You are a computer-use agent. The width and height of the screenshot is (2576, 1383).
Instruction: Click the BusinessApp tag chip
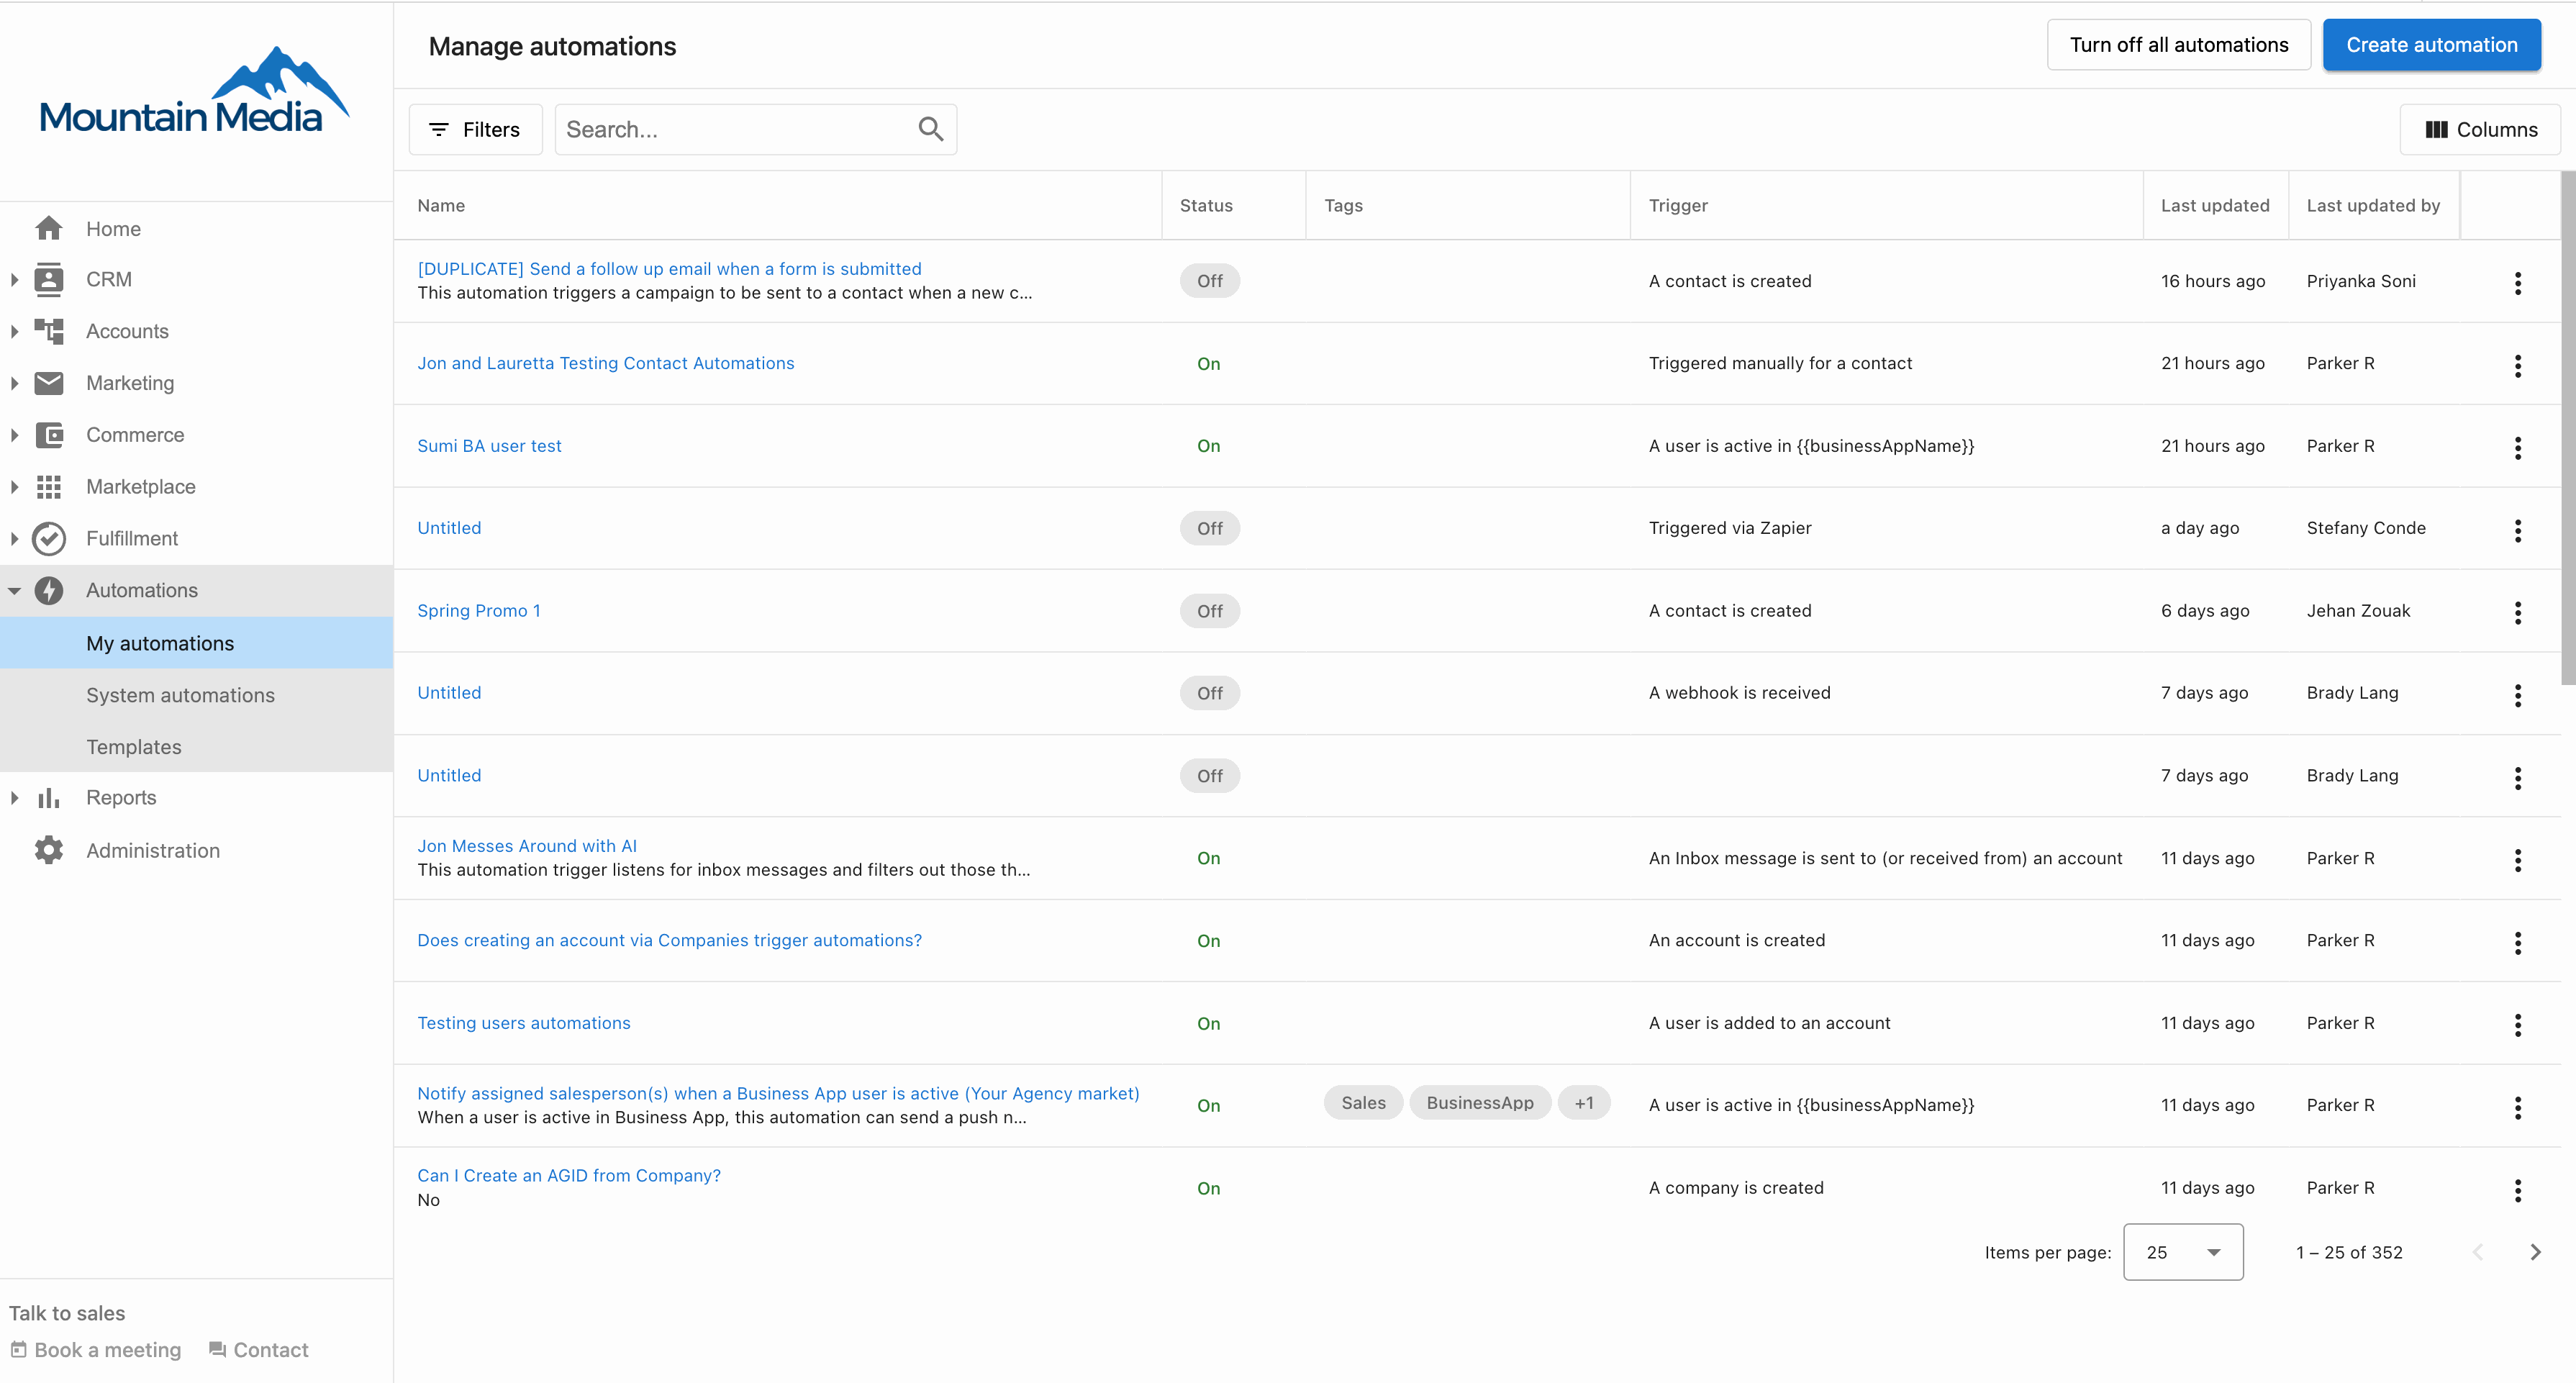[x=1479, y=1102]
